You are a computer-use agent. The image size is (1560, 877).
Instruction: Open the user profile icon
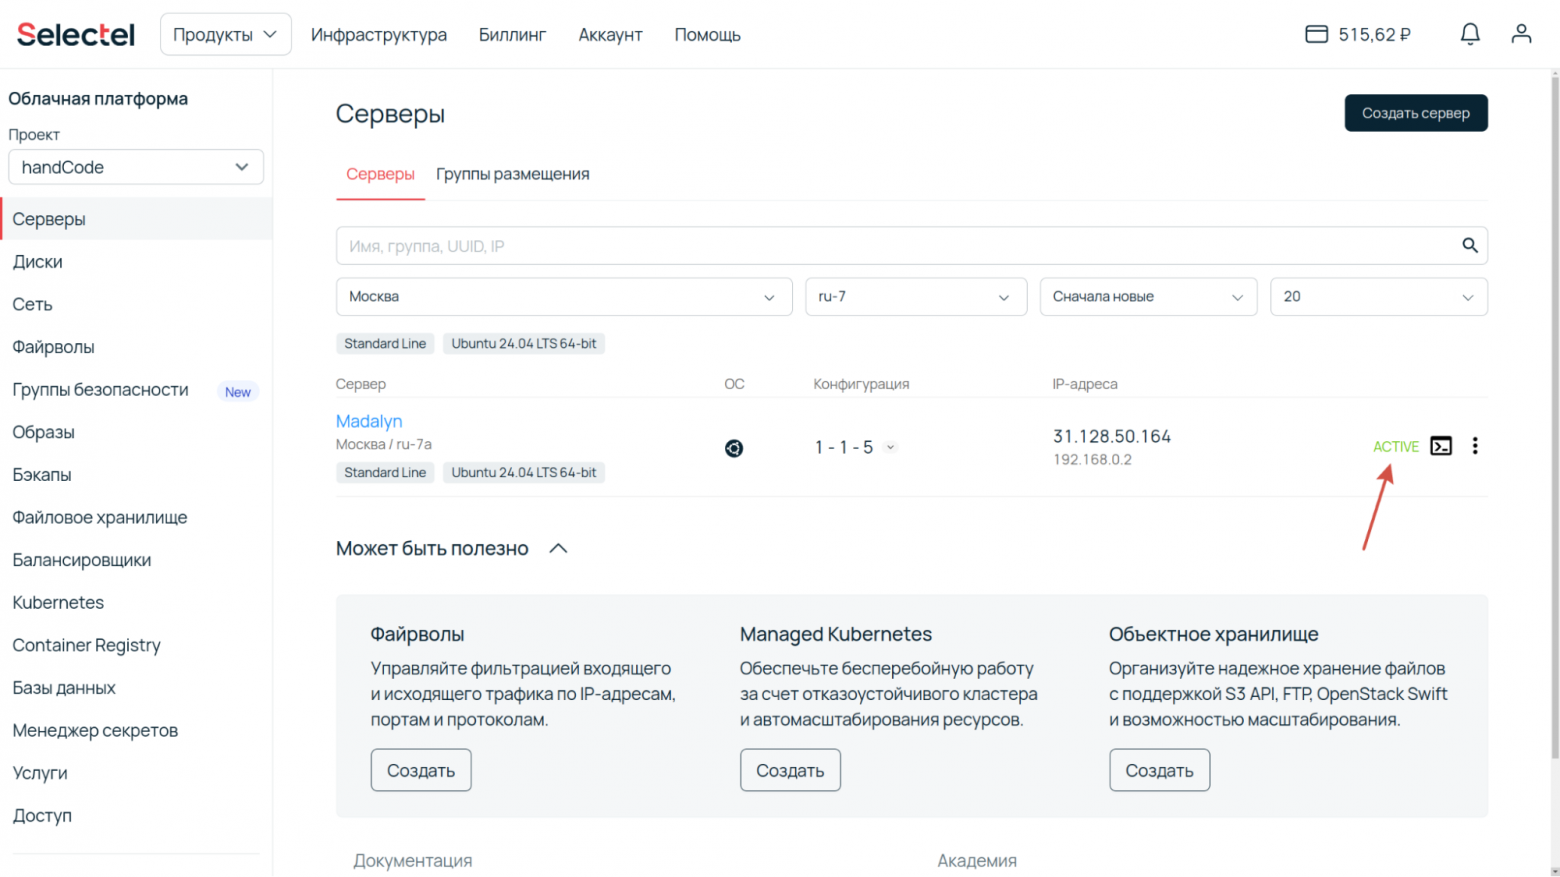pyautogui.click(x=1521, y=35)
